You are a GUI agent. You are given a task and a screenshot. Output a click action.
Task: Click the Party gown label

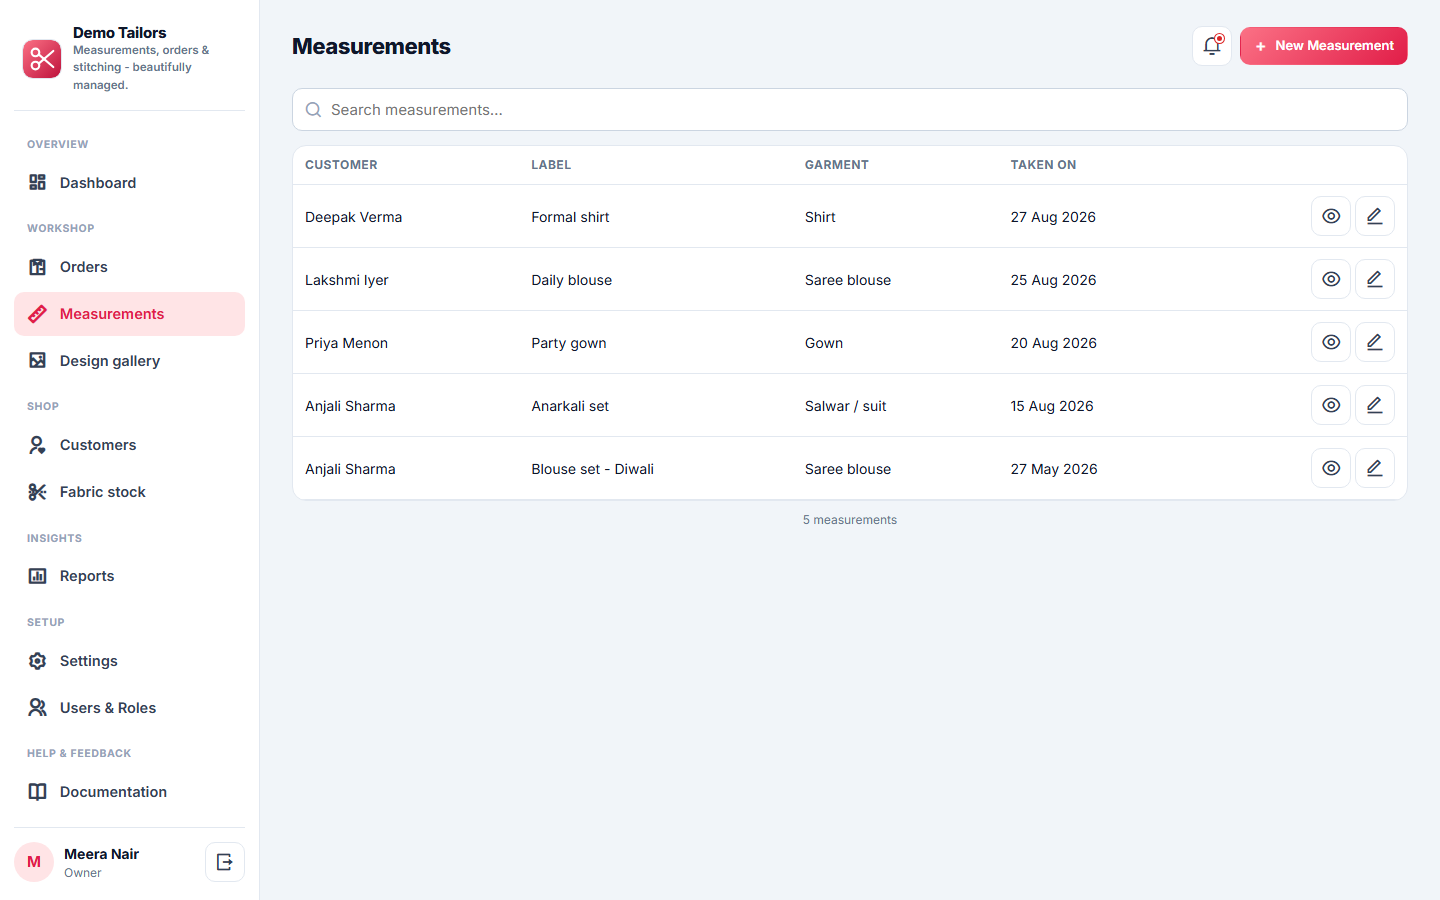568,343
